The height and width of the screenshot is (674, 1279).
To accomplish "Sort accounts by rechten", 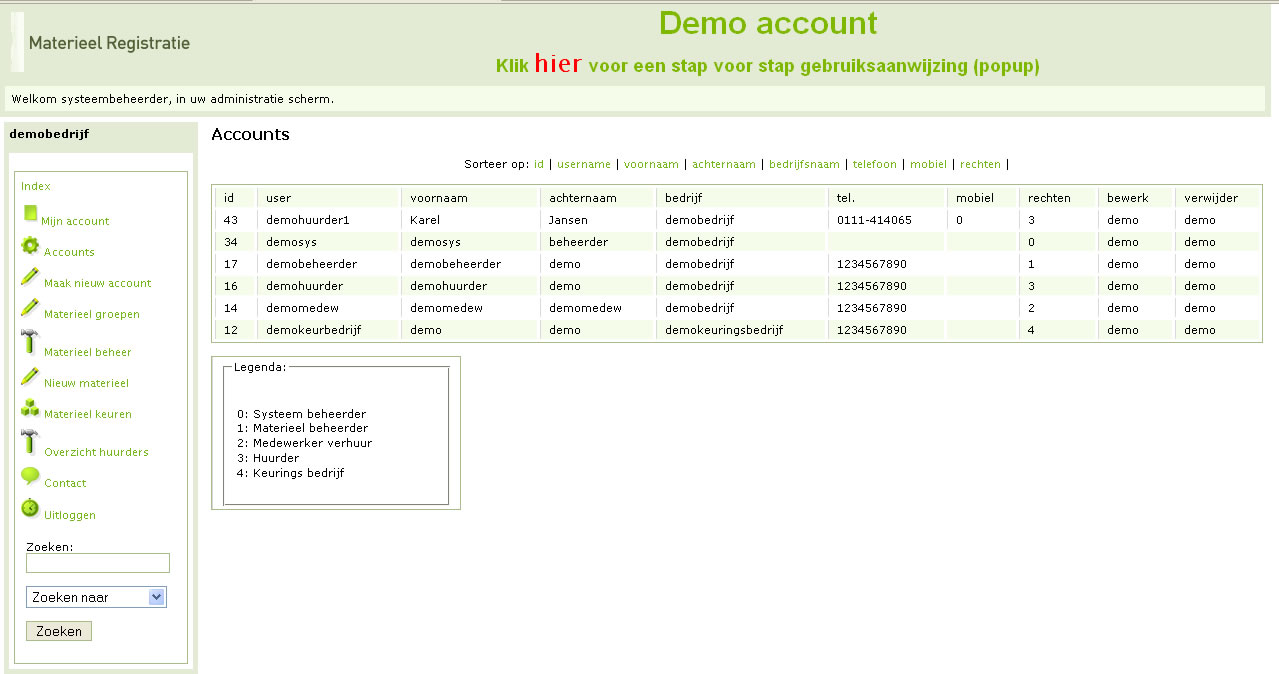I will pyautogui.click(x=980, y=164).
